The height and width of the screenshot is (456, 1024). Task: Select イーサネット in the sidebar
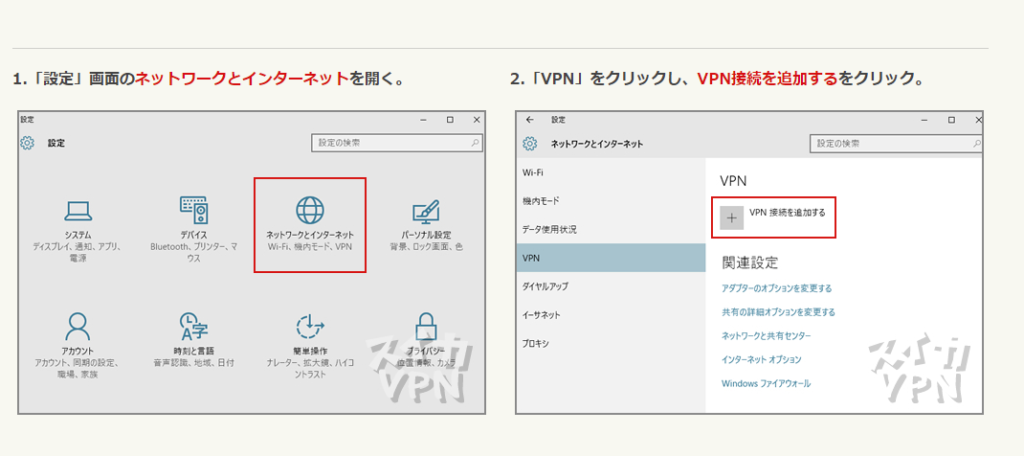pyautogui.click(x=611, y=315)
